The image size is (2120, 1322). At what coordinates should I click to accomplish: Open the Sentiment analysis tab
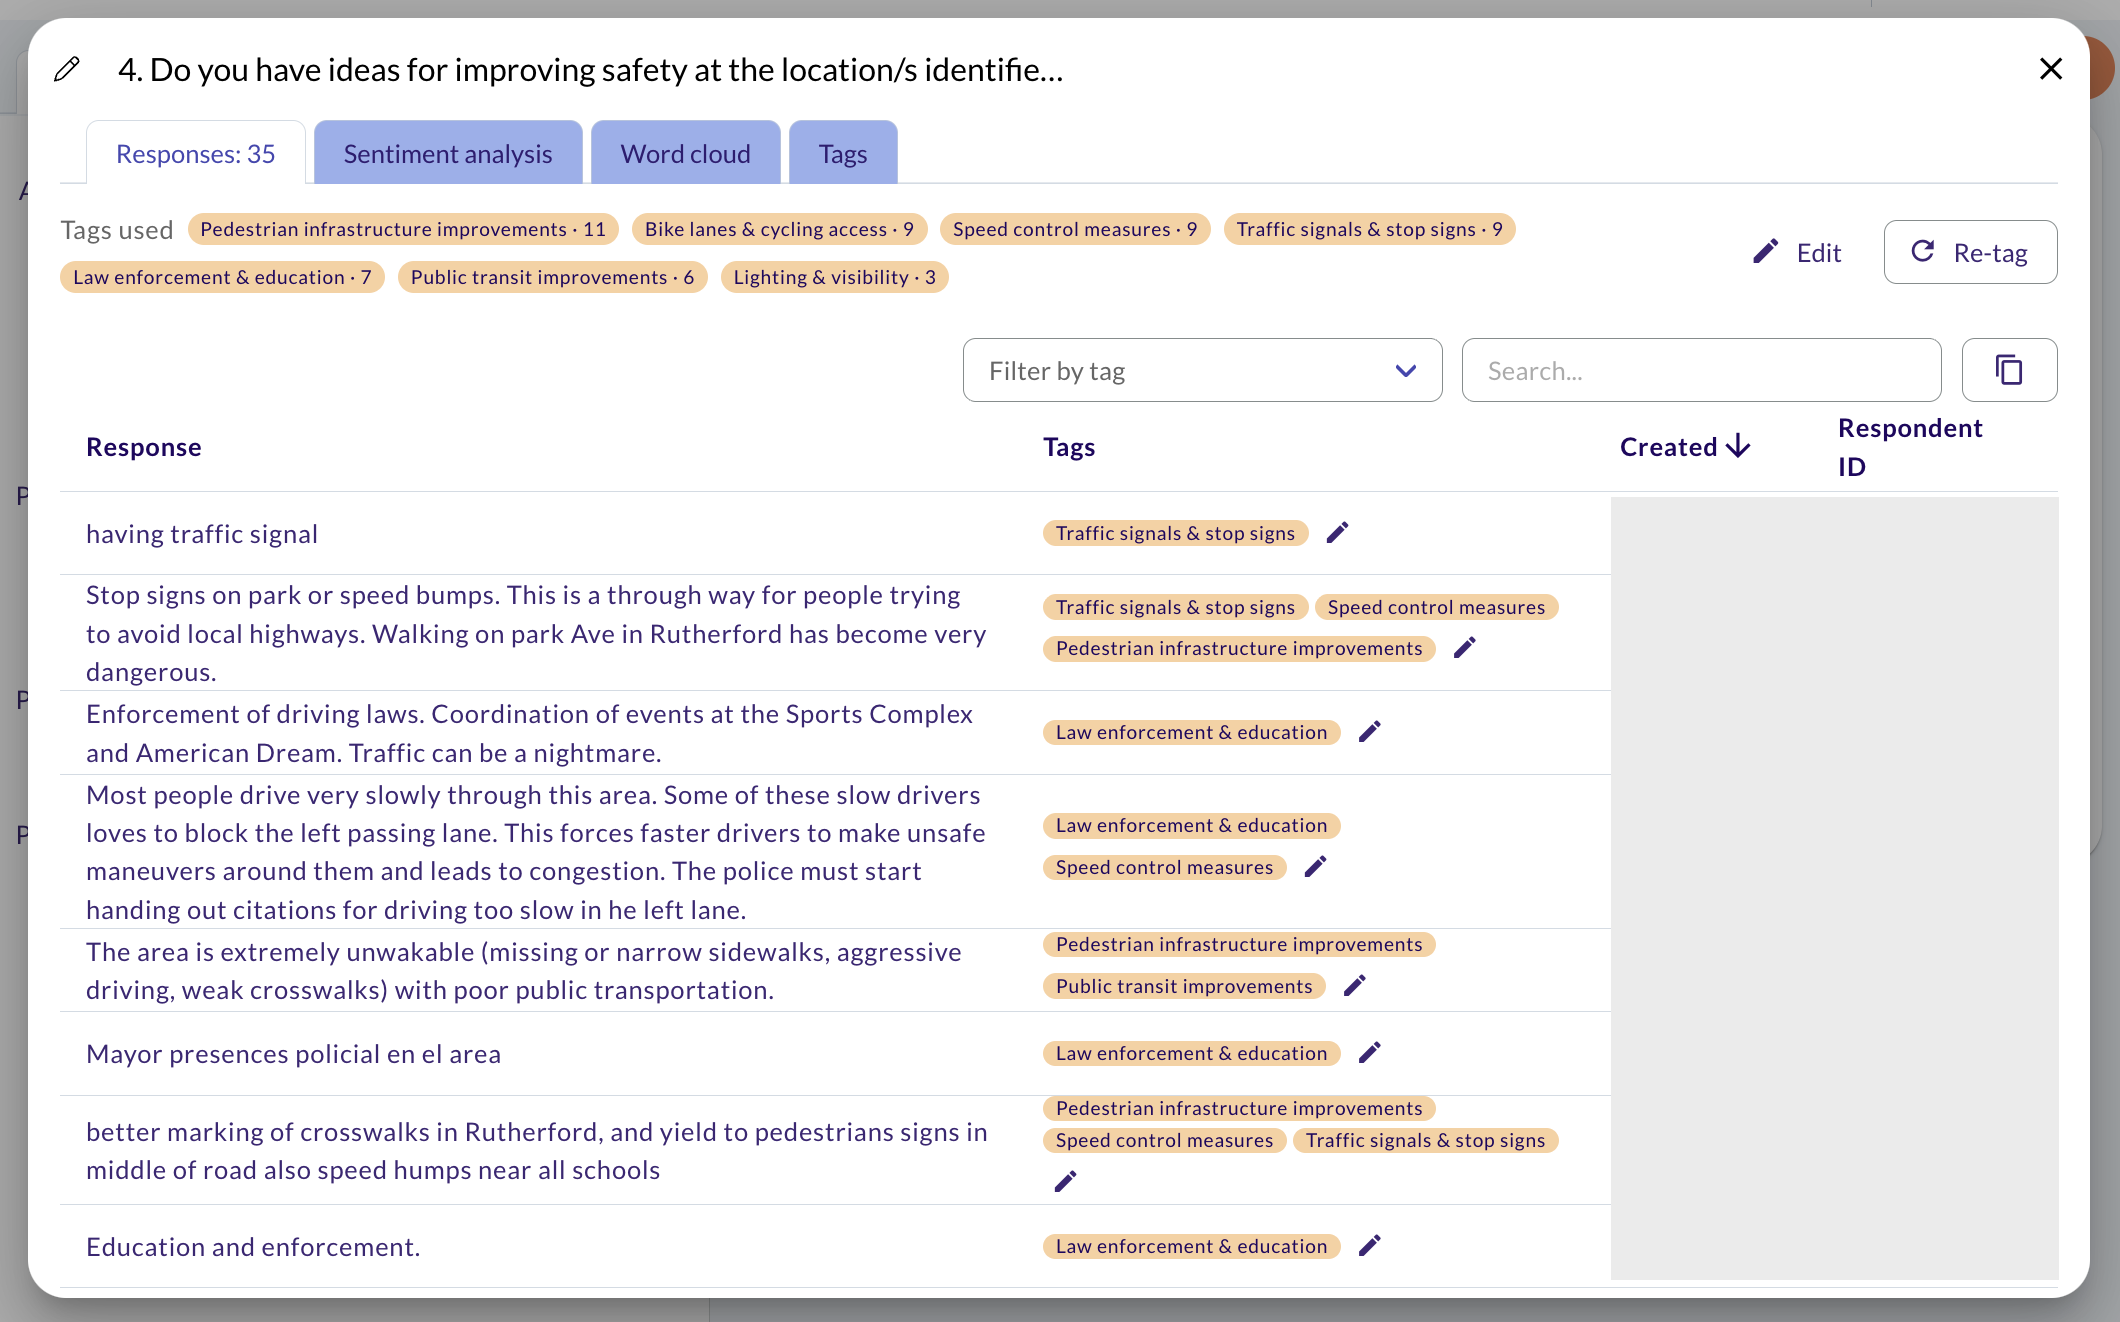tap(448, 153)
